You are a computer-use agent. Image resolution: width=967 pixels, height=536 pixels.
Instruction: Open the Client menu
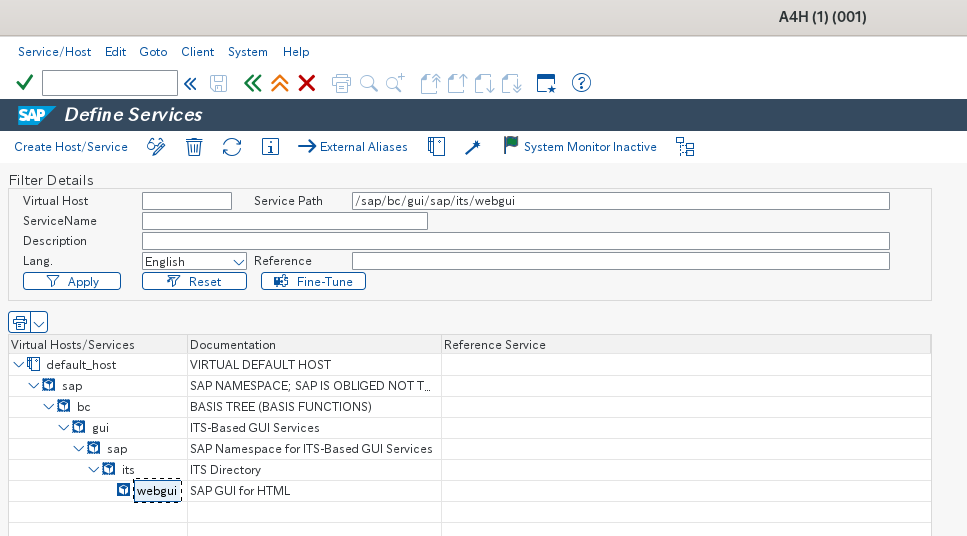(x=197, y=52)
